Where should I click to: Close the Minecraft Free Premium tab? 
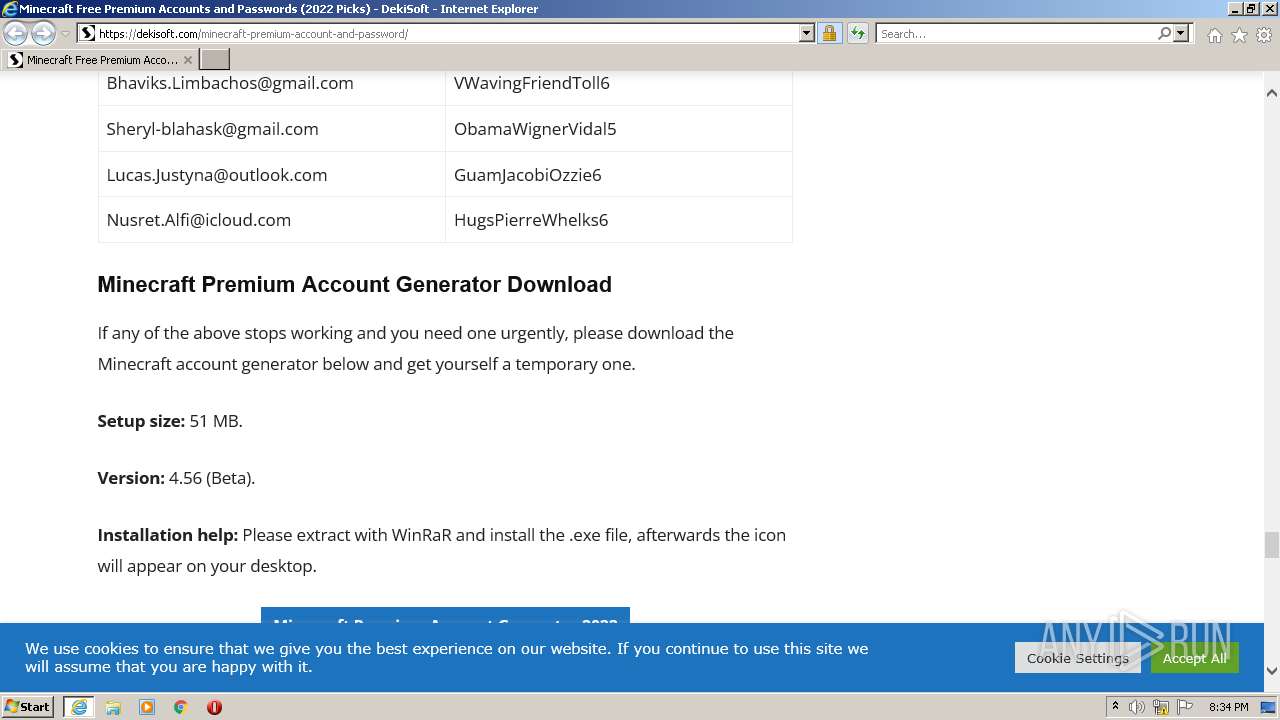tap(187, 60)
